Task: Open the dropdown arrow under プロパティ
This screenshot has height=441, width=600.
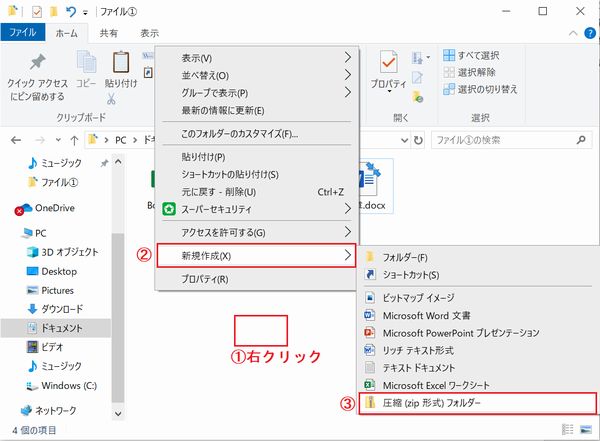Action: [x=389, y=92]
